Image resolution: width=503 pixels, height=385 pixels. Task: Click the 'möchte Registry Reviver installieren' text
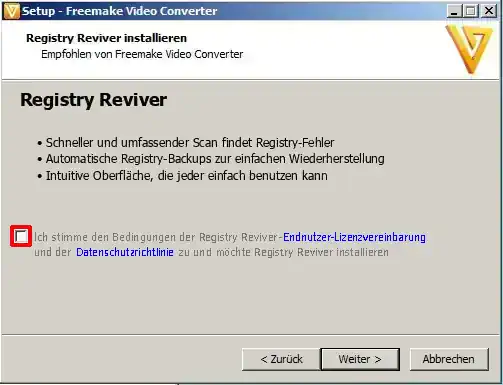click(302, 252)
